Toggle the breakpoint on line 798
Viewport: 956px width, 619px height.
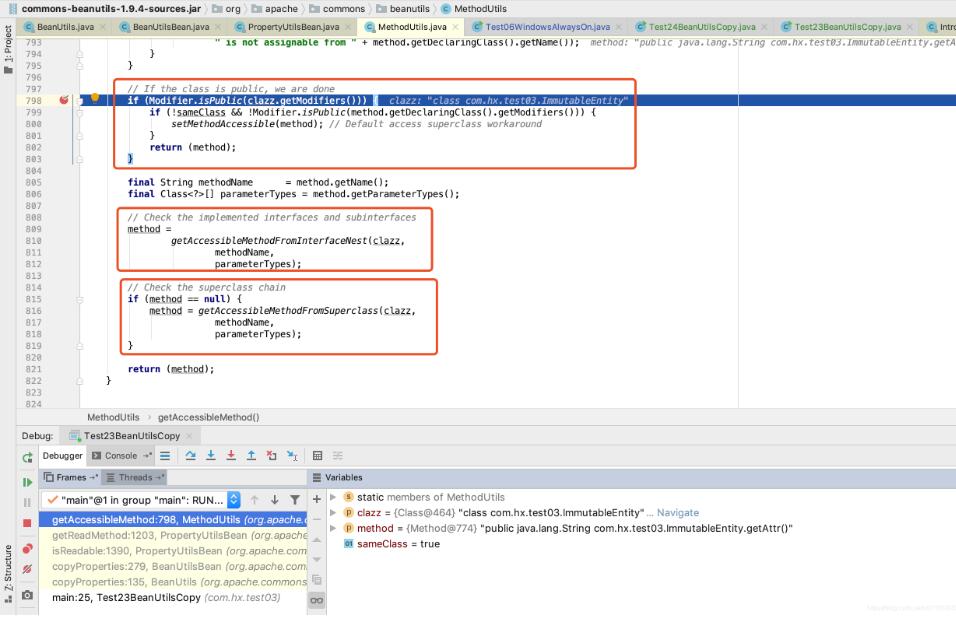[x=64, y=101]
